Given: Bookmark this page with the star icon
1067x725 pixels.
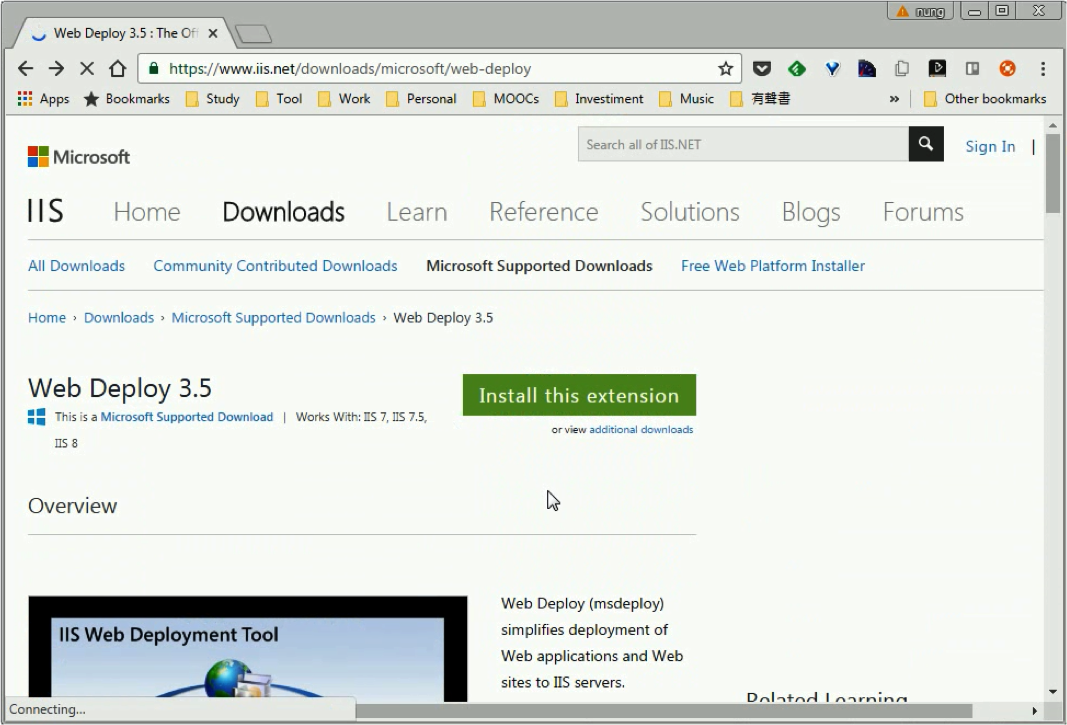Looking at the screenshot, I should point(725,69).
